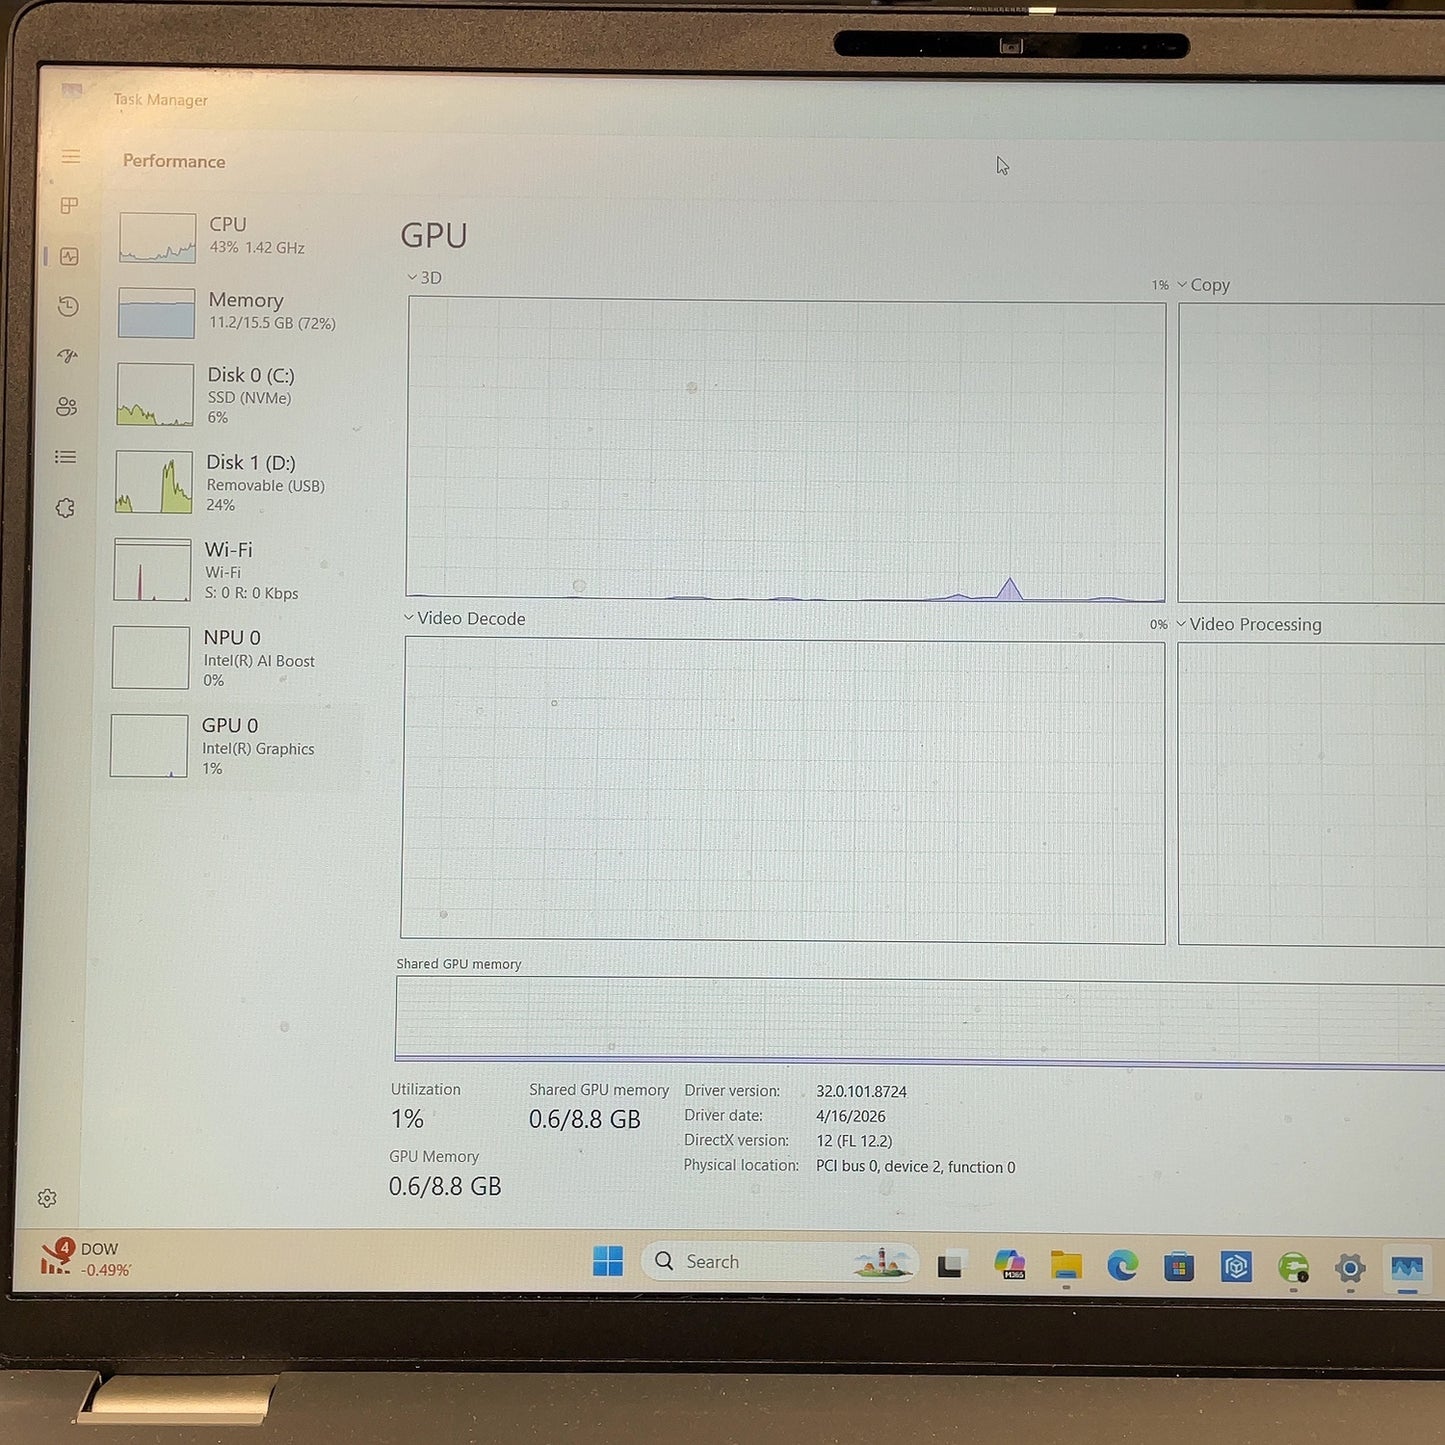Open the green globe app on taskbar
The width and height of the screenshot is (1445, 1445).
tap(1293, 1269)
